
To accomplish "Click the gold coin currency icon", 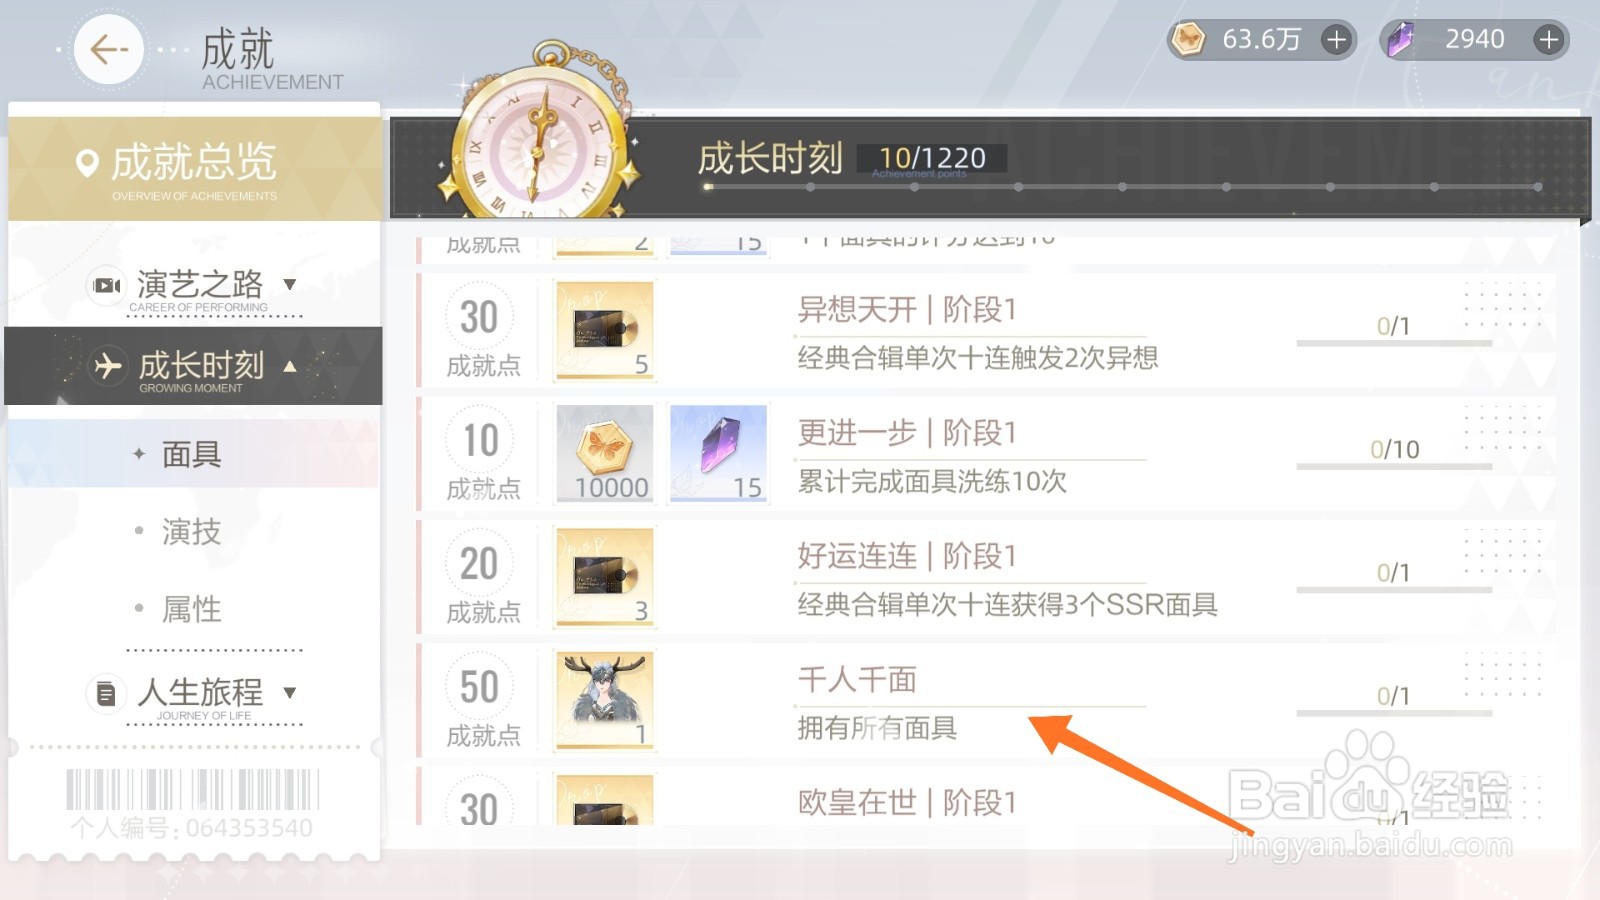I will click(x=1189, y=39).
